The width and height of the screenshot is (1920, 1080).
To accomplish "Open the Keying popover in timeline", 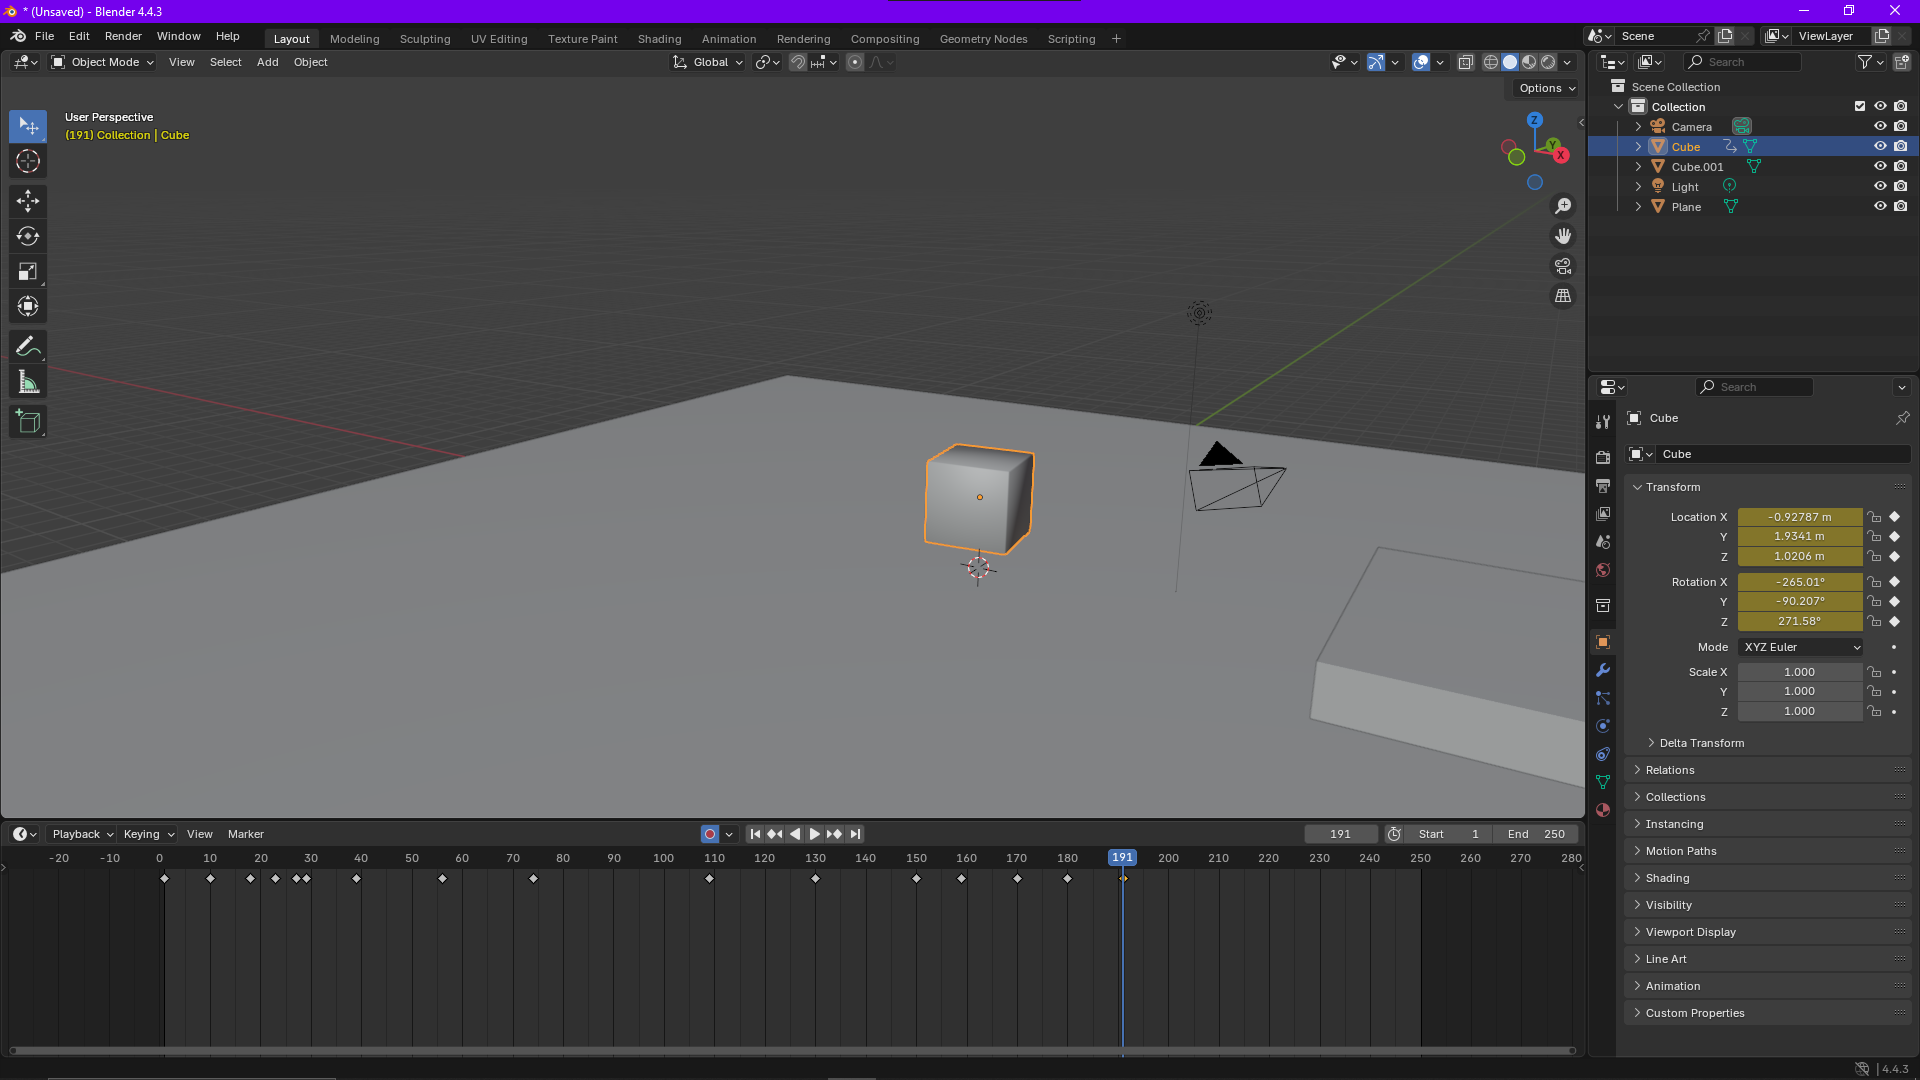I will (x=148, y=834).
